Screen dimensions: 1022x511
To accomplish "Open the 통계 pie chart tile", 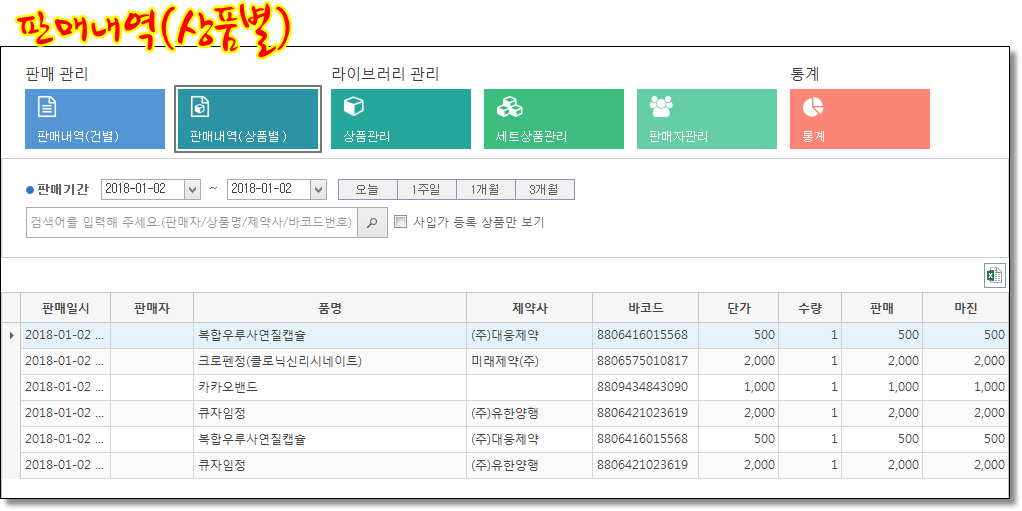I will pyautogui.click(x=860, y=119).
